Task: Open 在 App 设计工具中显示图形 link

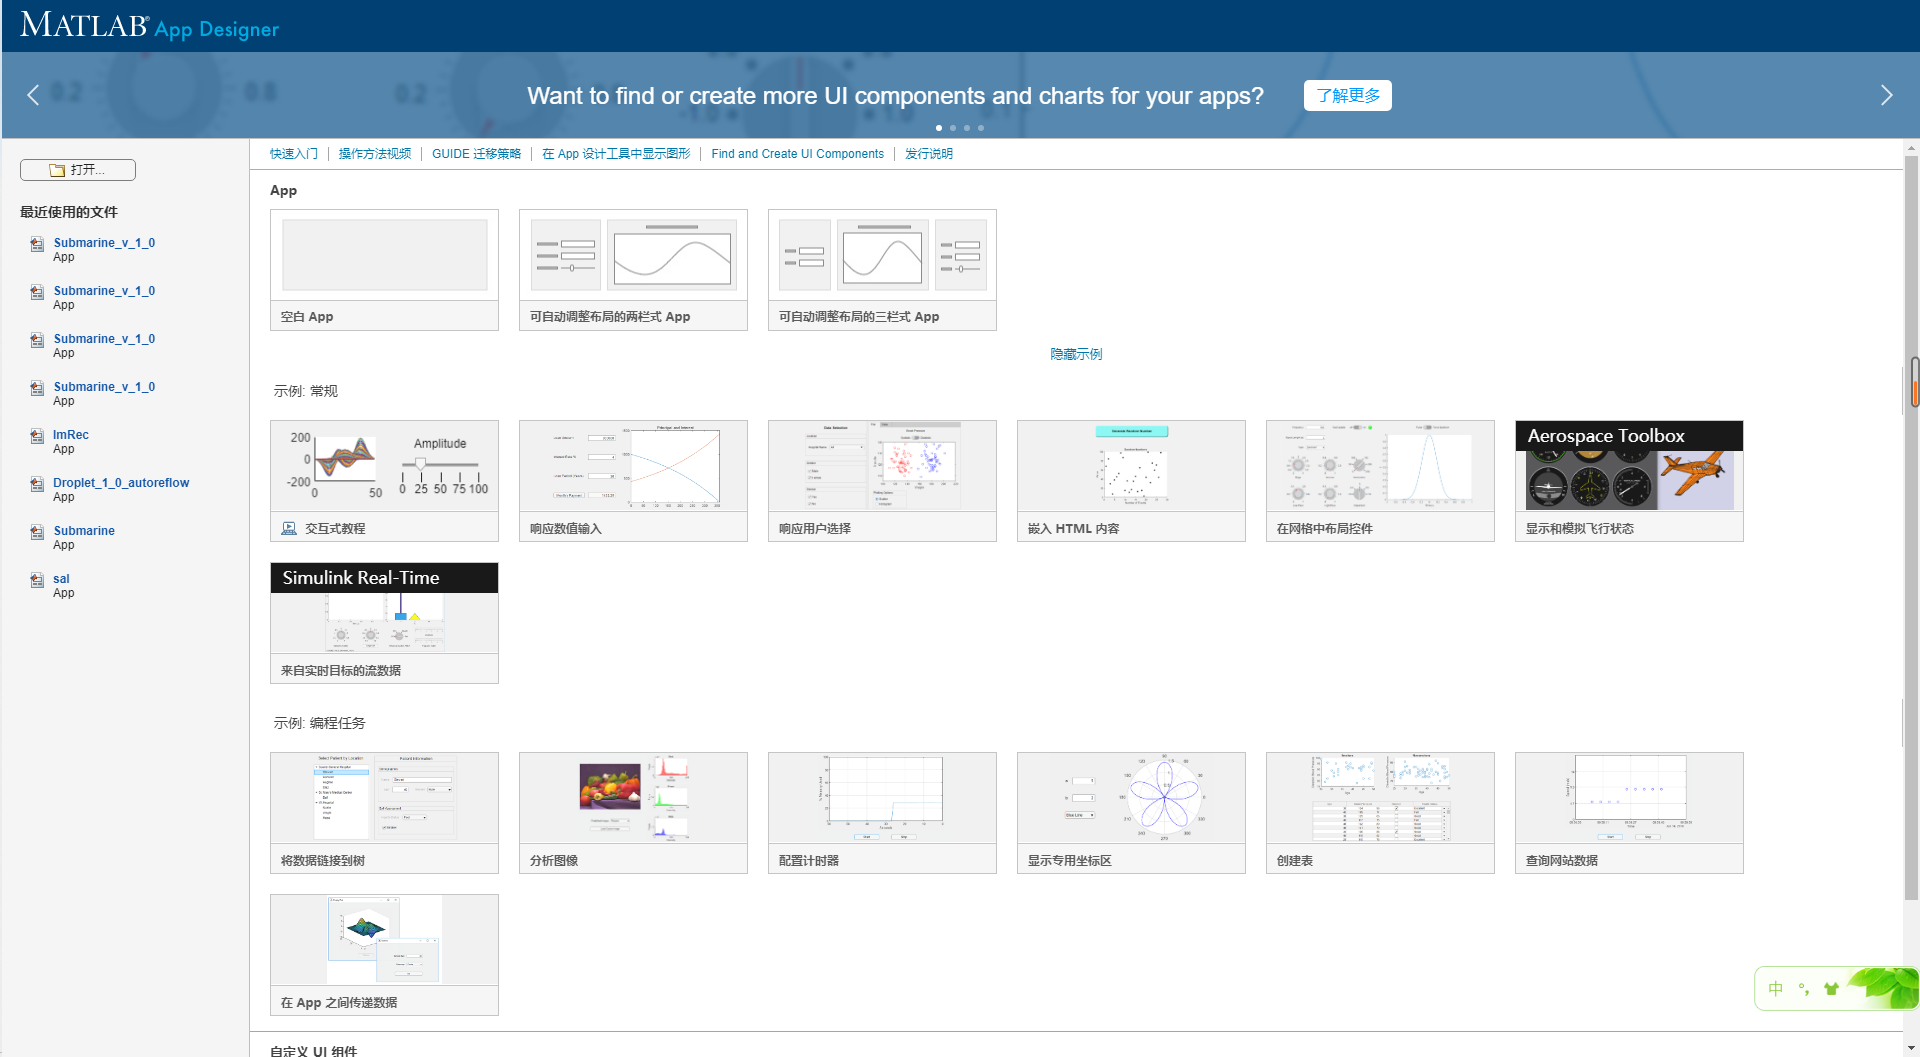Action: point(616,154)
